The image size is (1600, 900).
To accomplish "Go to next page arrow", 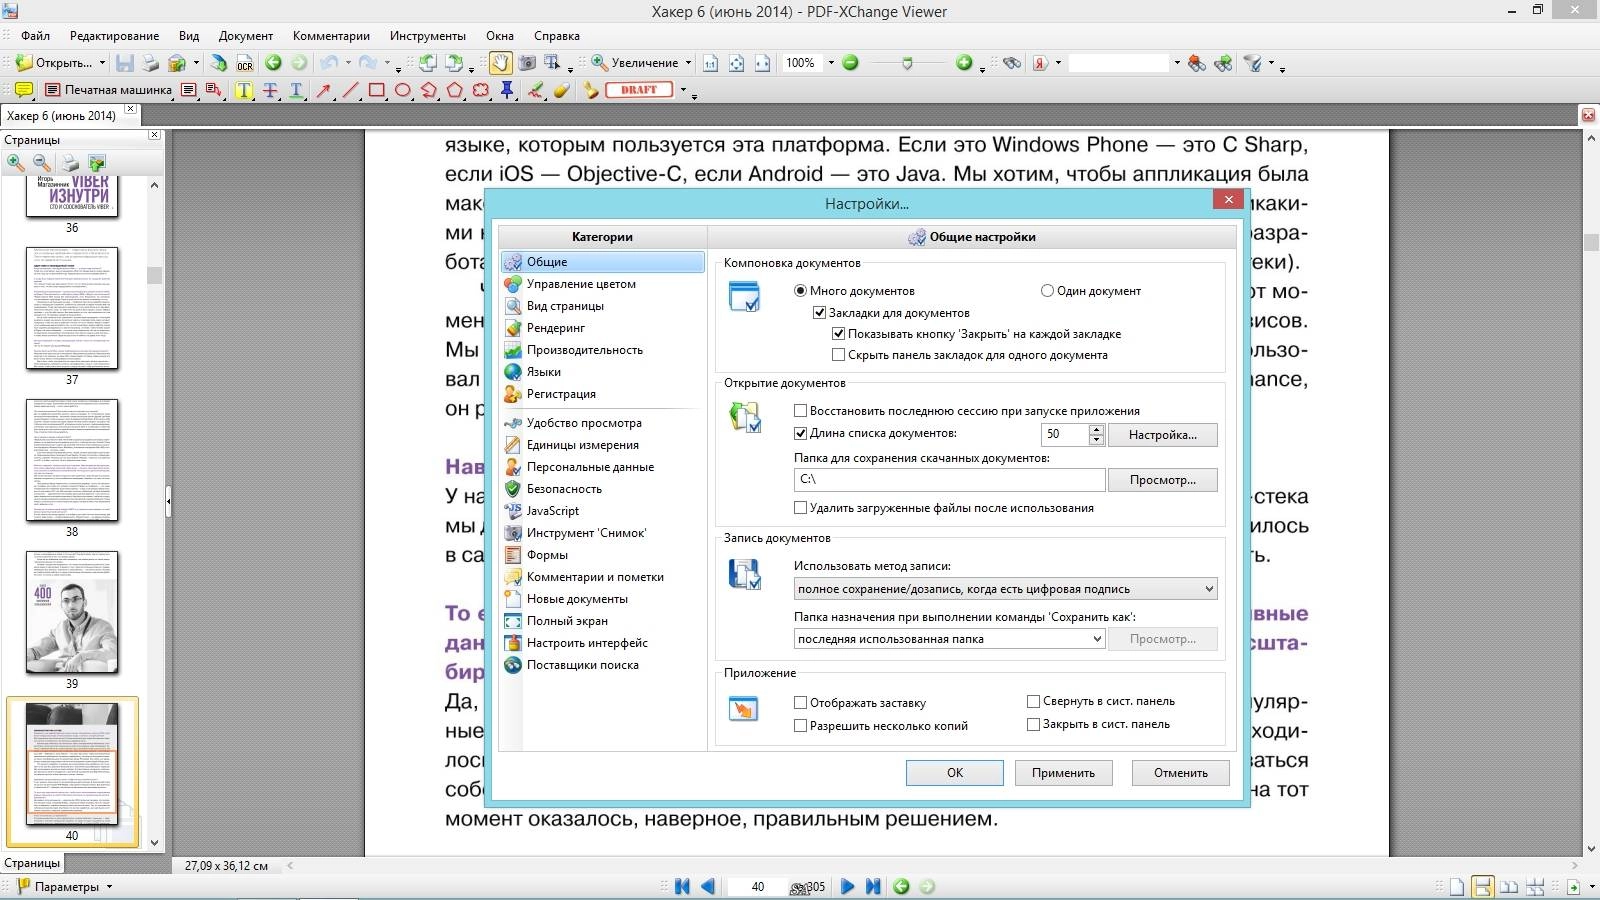I will pos(847,886).
